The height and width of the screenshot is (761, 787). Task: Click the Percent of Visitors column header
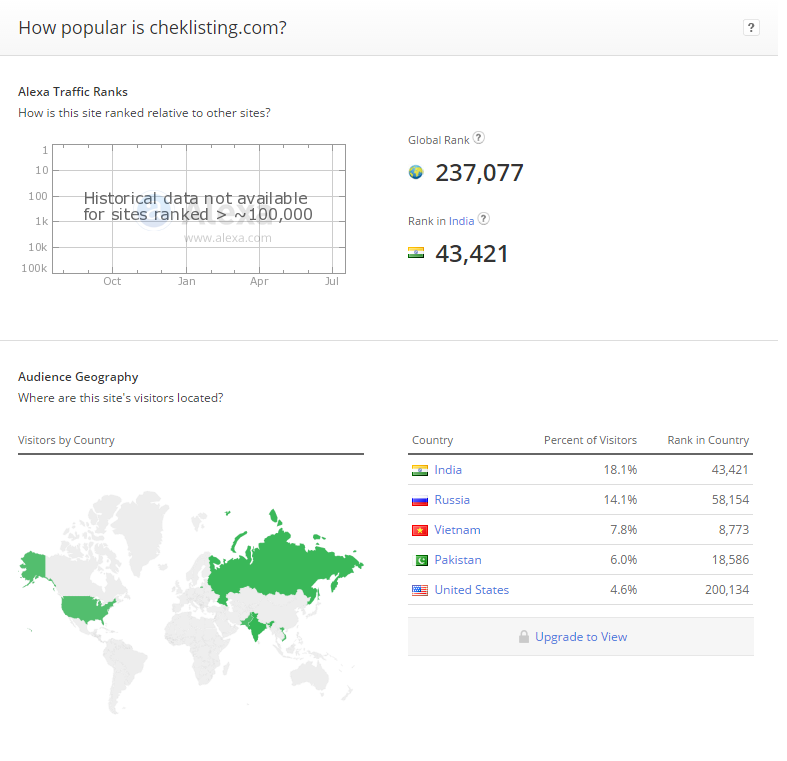click(590, 440)
